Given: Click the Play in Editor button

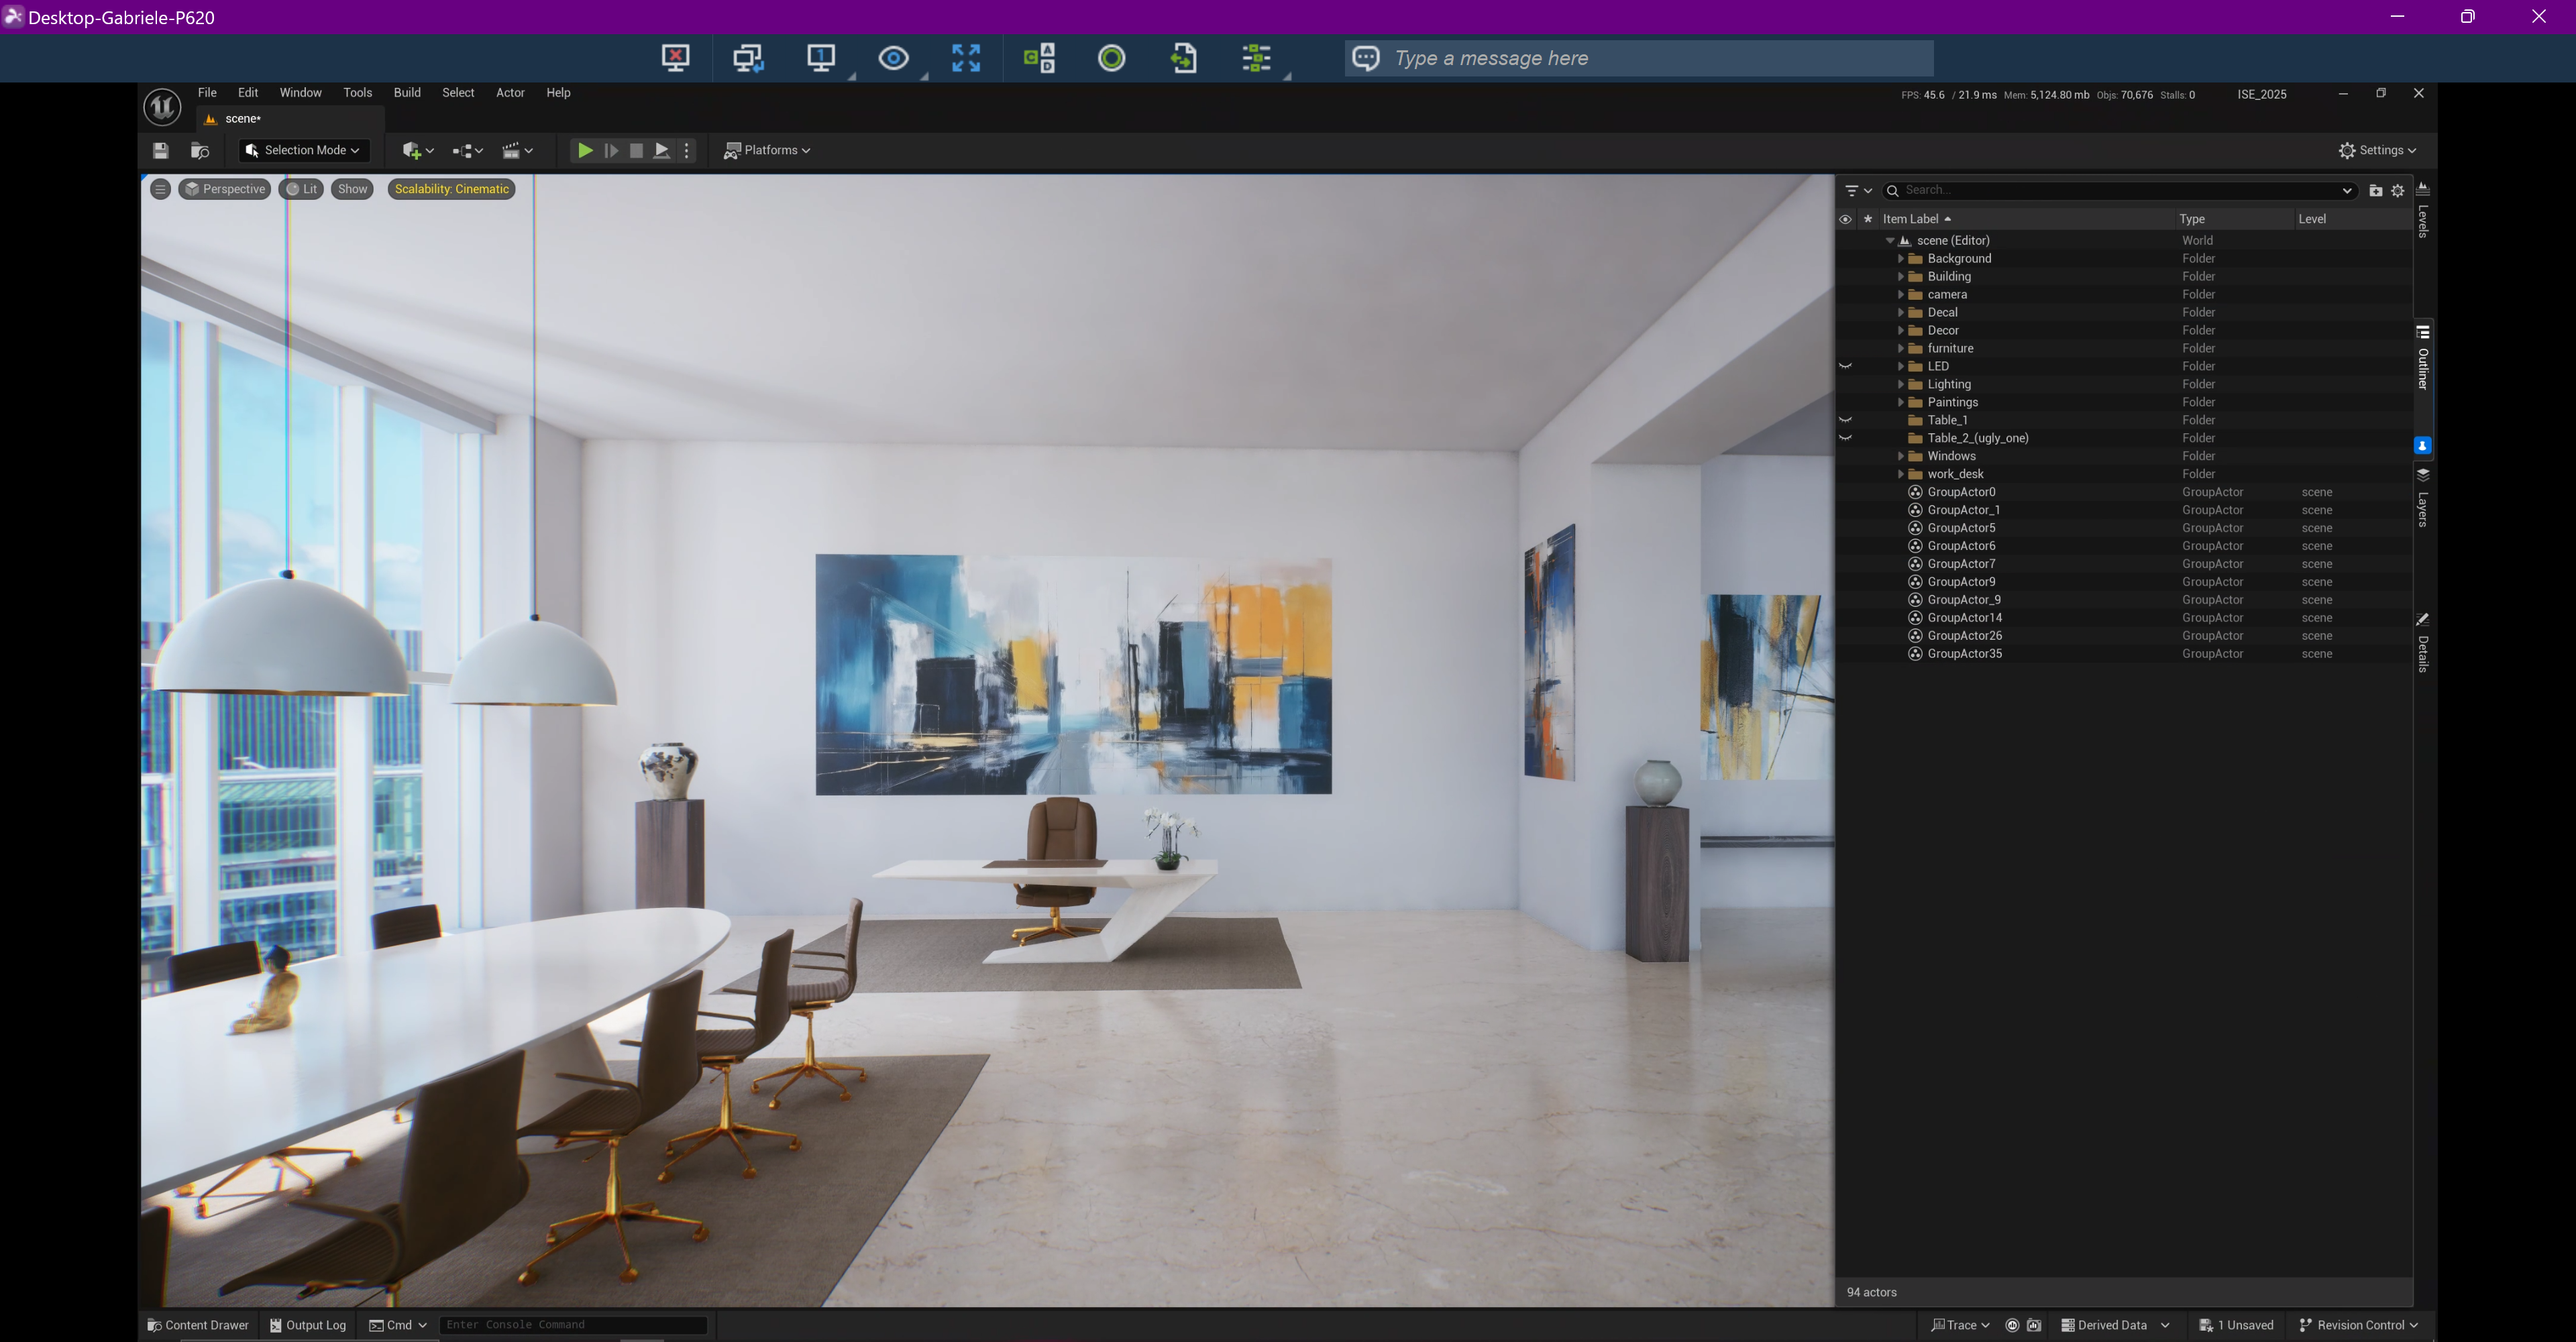Looking at the screenshot, I should 585,150.
